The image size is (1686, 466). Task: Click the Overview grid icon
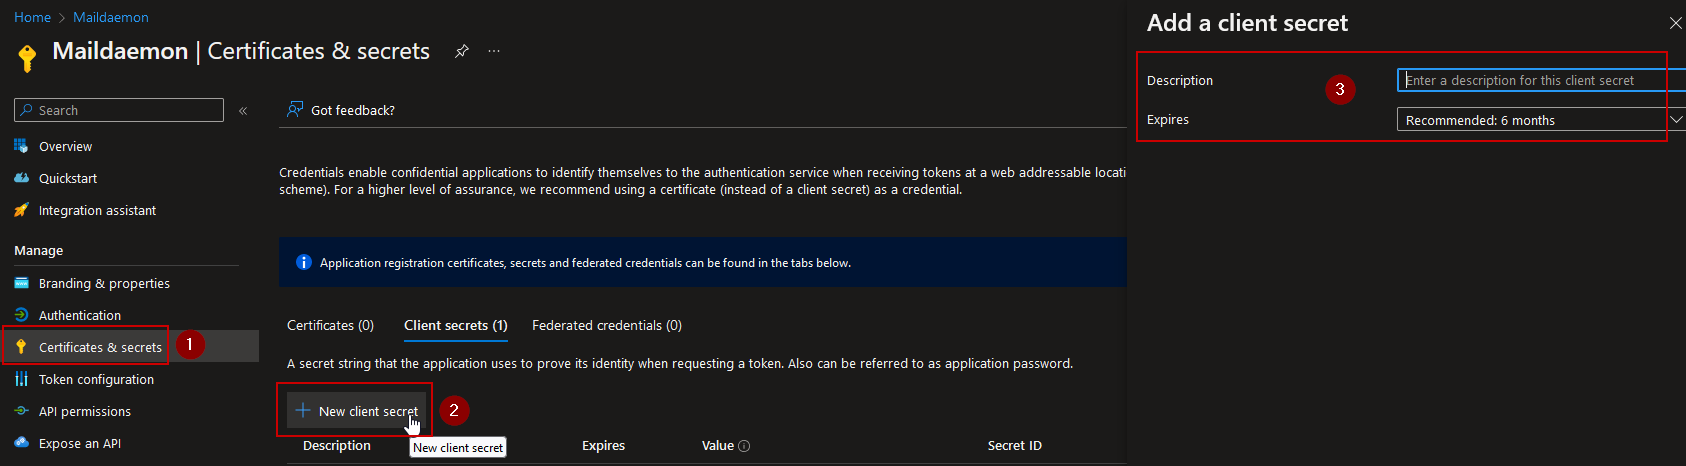(21, 146)
